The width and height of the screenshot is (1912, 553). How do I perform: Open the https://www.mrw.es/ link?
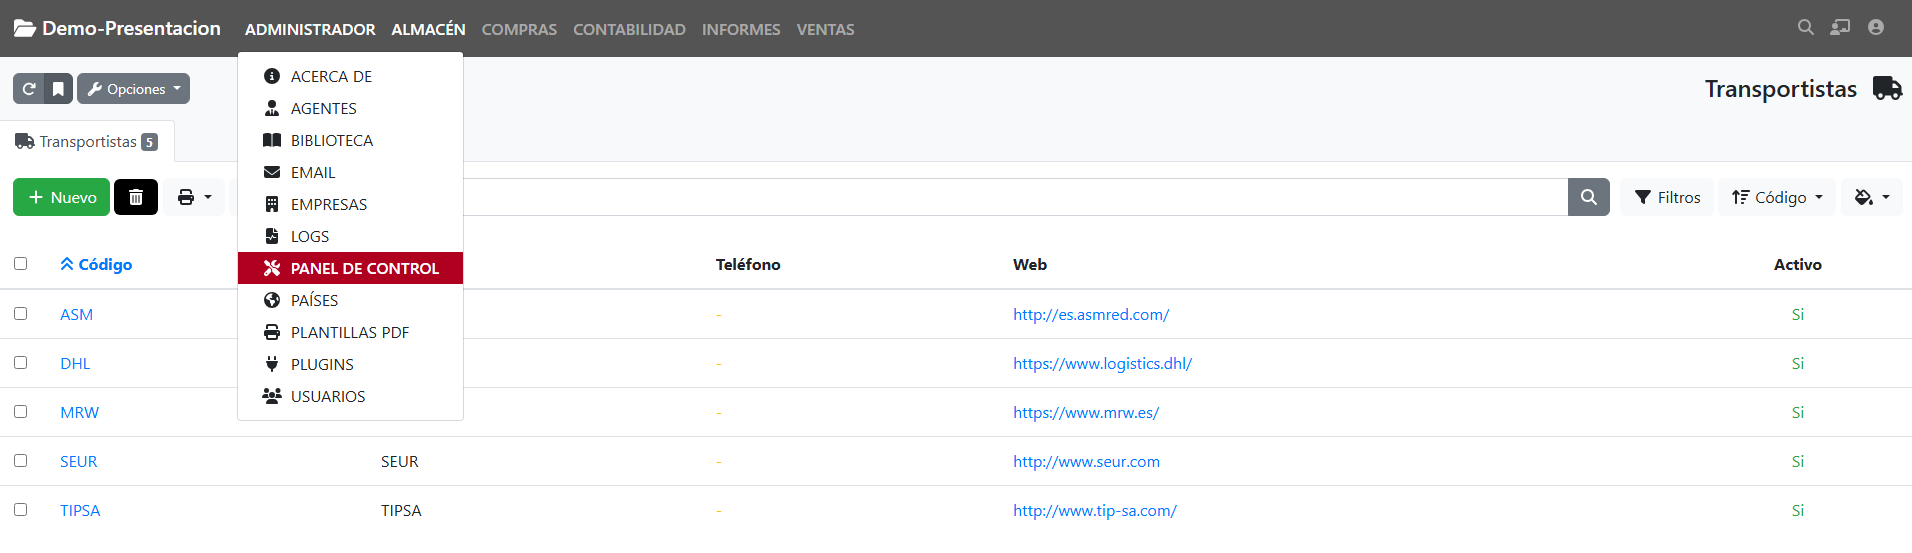pos(1085,412)
